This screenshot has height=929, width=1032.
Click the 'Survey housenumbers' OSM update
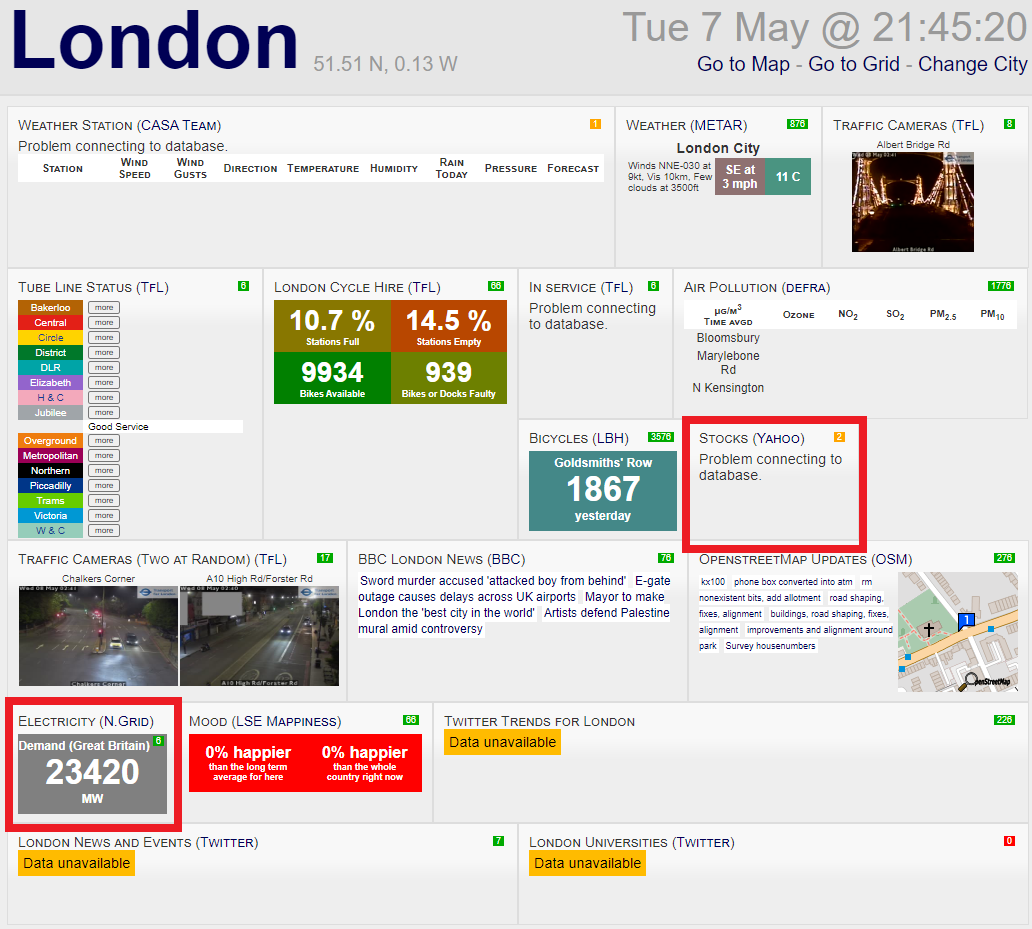click(770, 646)
